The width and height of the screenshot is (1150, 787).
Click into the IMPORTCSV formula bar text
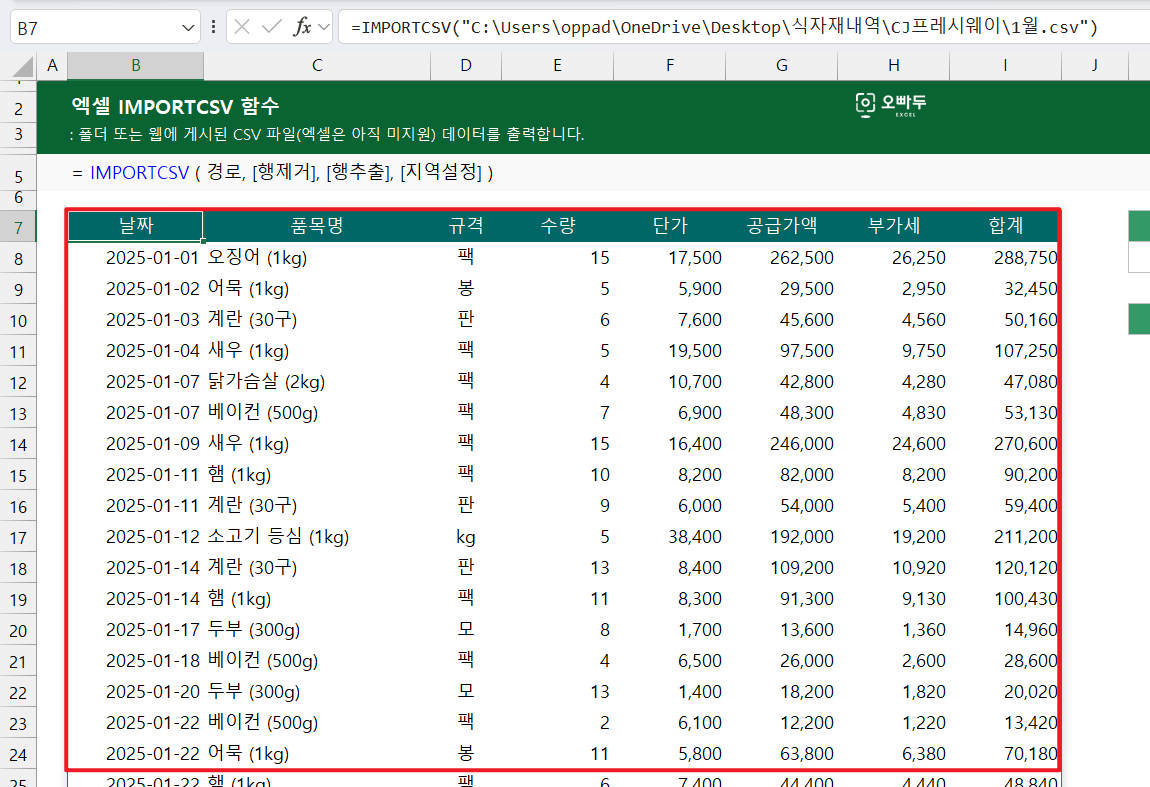(725, 27)
